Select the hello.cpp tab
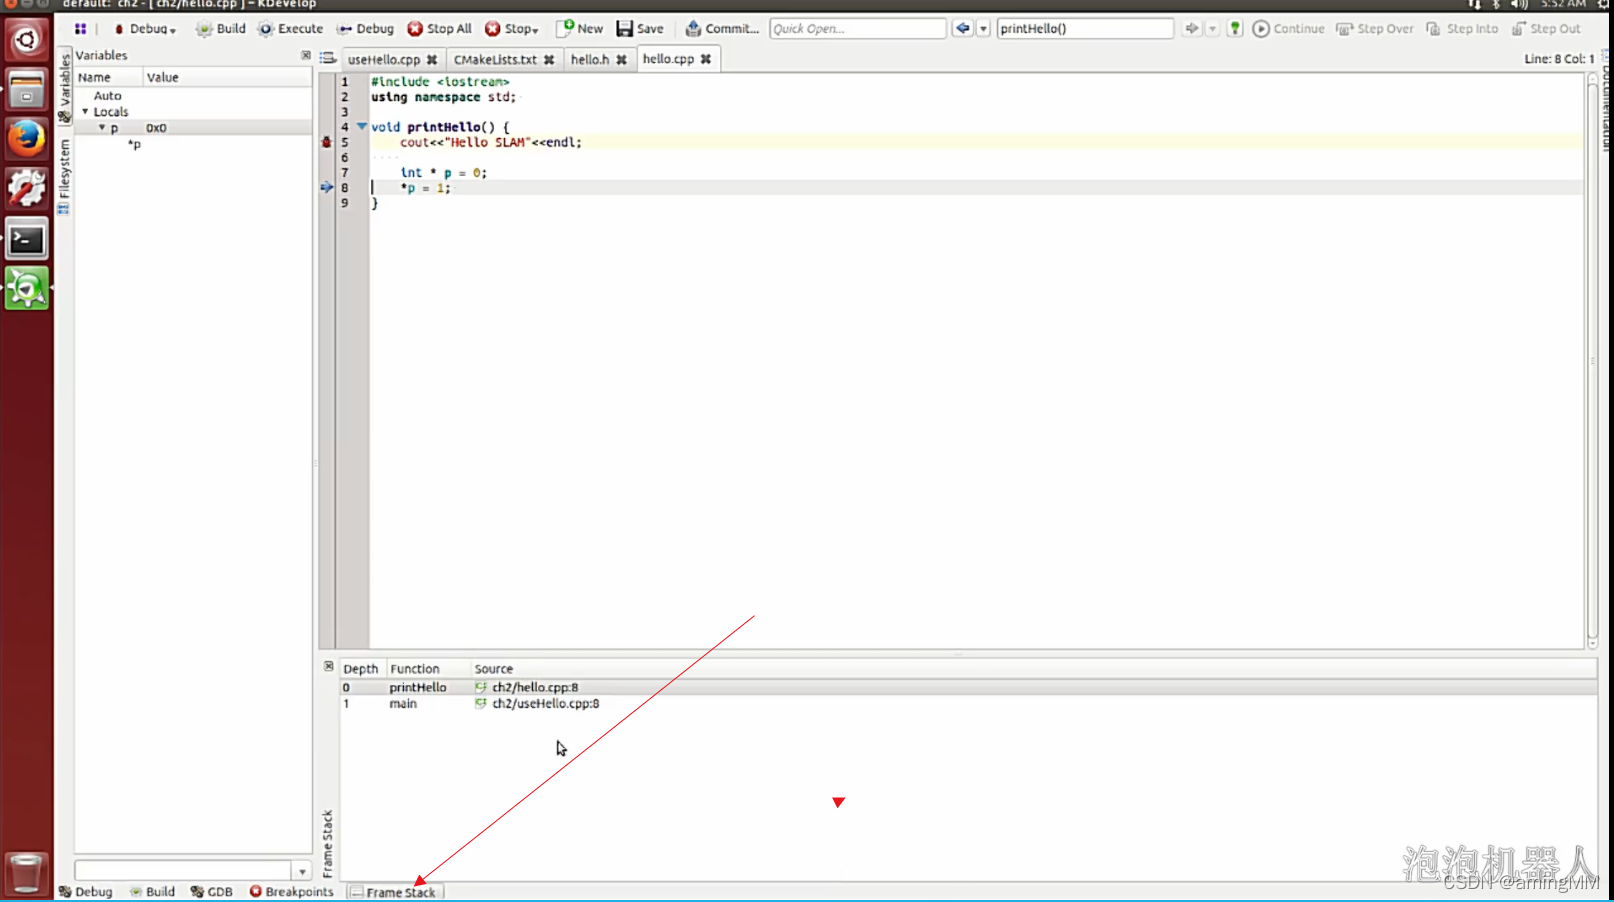 click(668, 59)
